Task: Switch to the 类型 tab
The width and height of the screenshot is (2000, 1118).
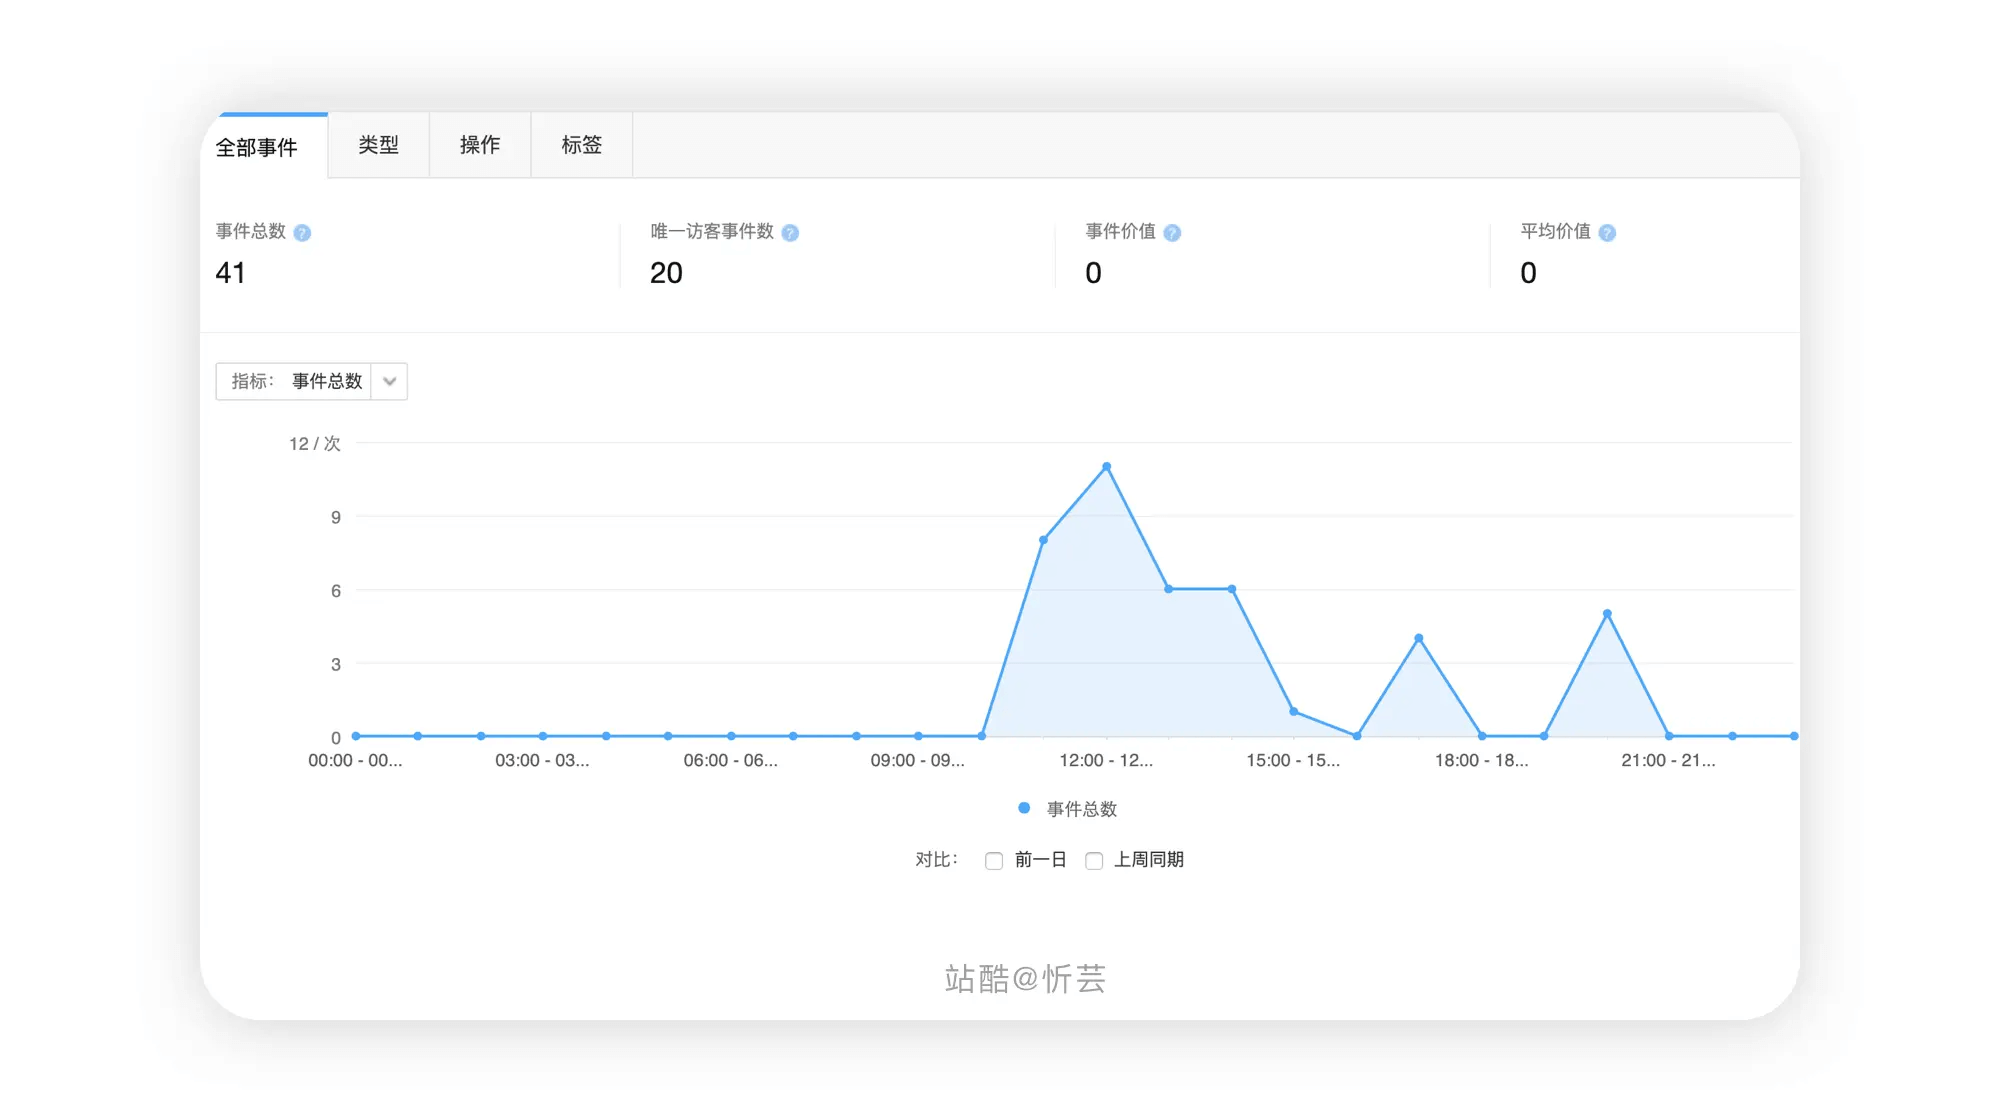Action: (x=378, y=145)
